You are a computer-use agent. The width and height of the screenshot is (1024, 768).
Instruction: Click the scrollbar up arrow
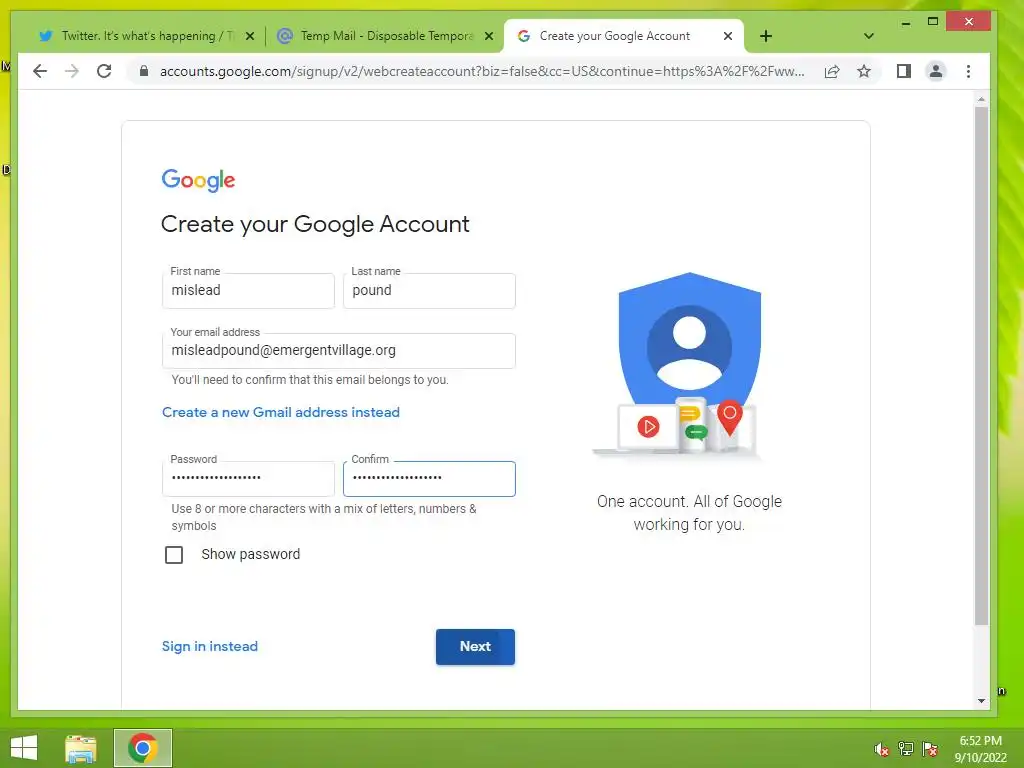981,99
